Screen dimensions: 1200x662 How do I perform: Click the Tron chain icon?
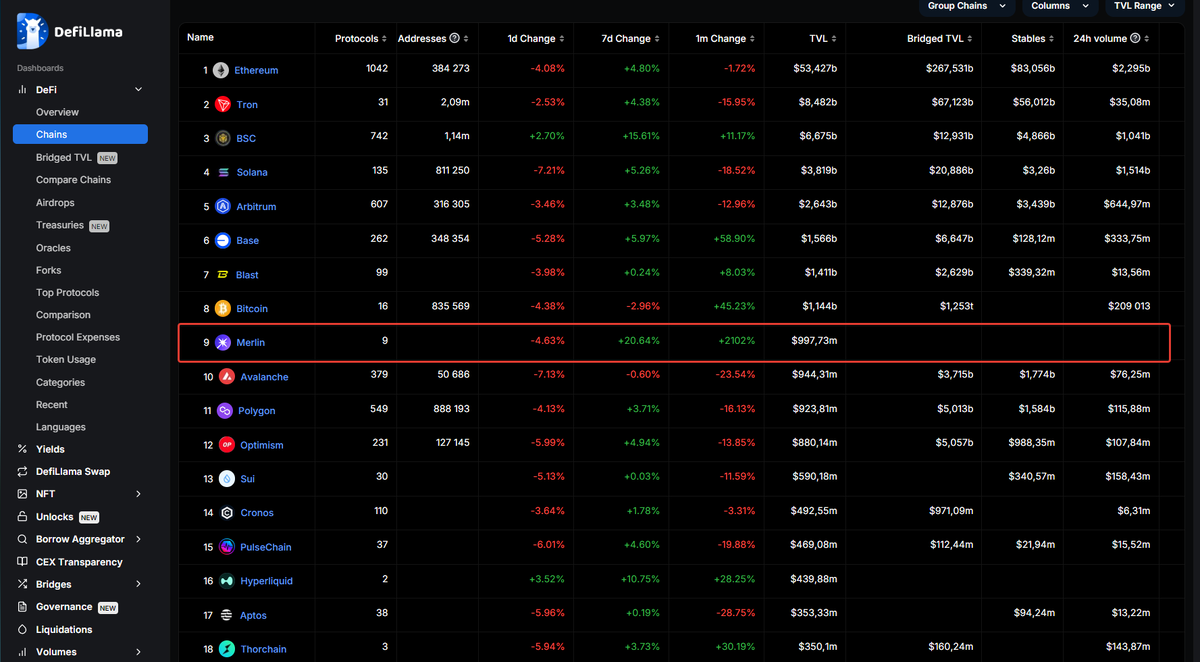[x=221, y=104]
